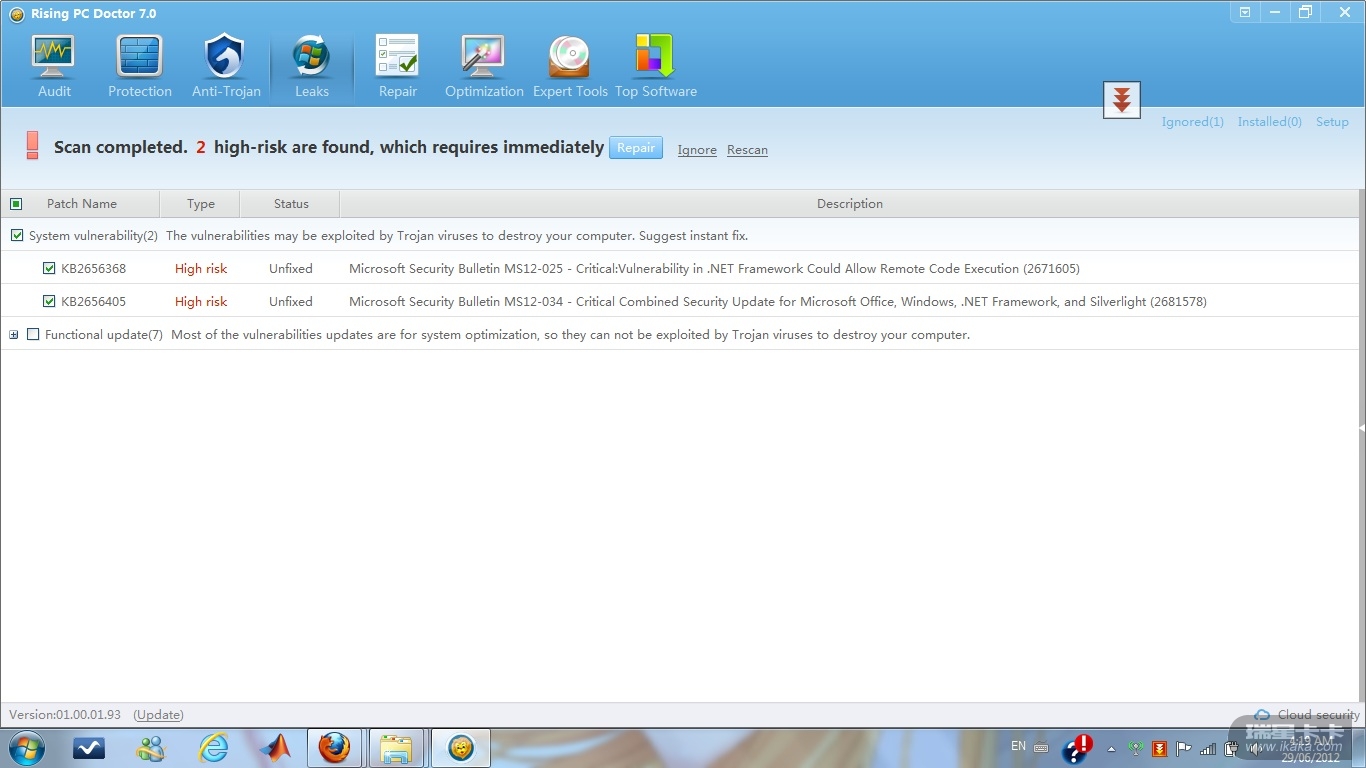Open the Audit section
This screenshot has height=768, width=1366.
54,67
